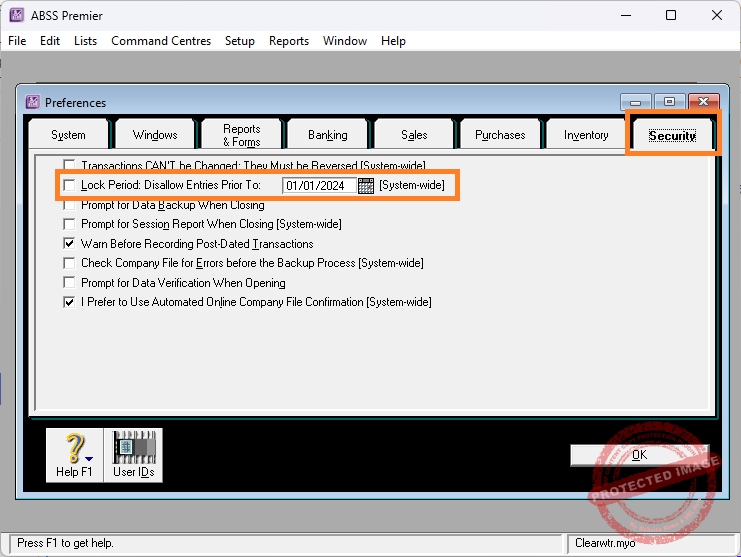741x557 pixels.
Task: Open the Setup menu
Action: (240, 41)
